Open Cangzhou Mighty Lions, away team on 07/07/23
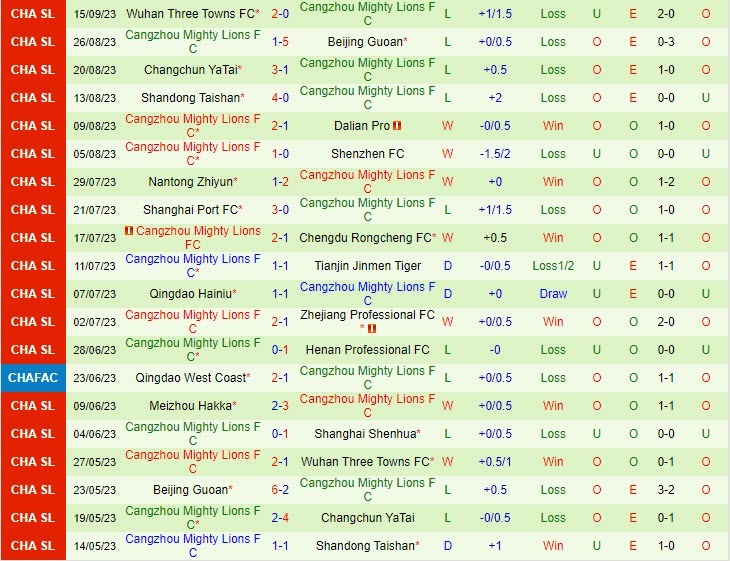The image size is (730, 561). tap(367, 294)
